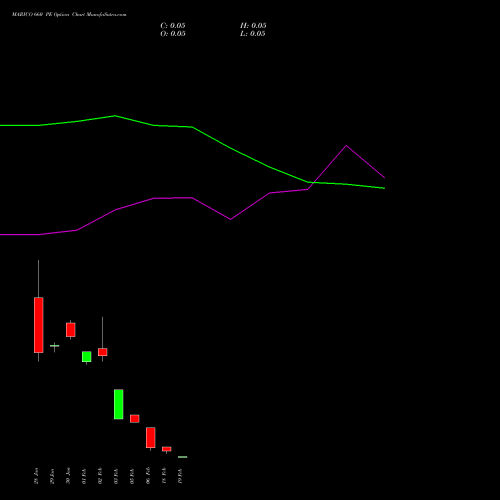Click the "19 Feb" date label
This screenshot has height=500, width=500.
[180, 476]
